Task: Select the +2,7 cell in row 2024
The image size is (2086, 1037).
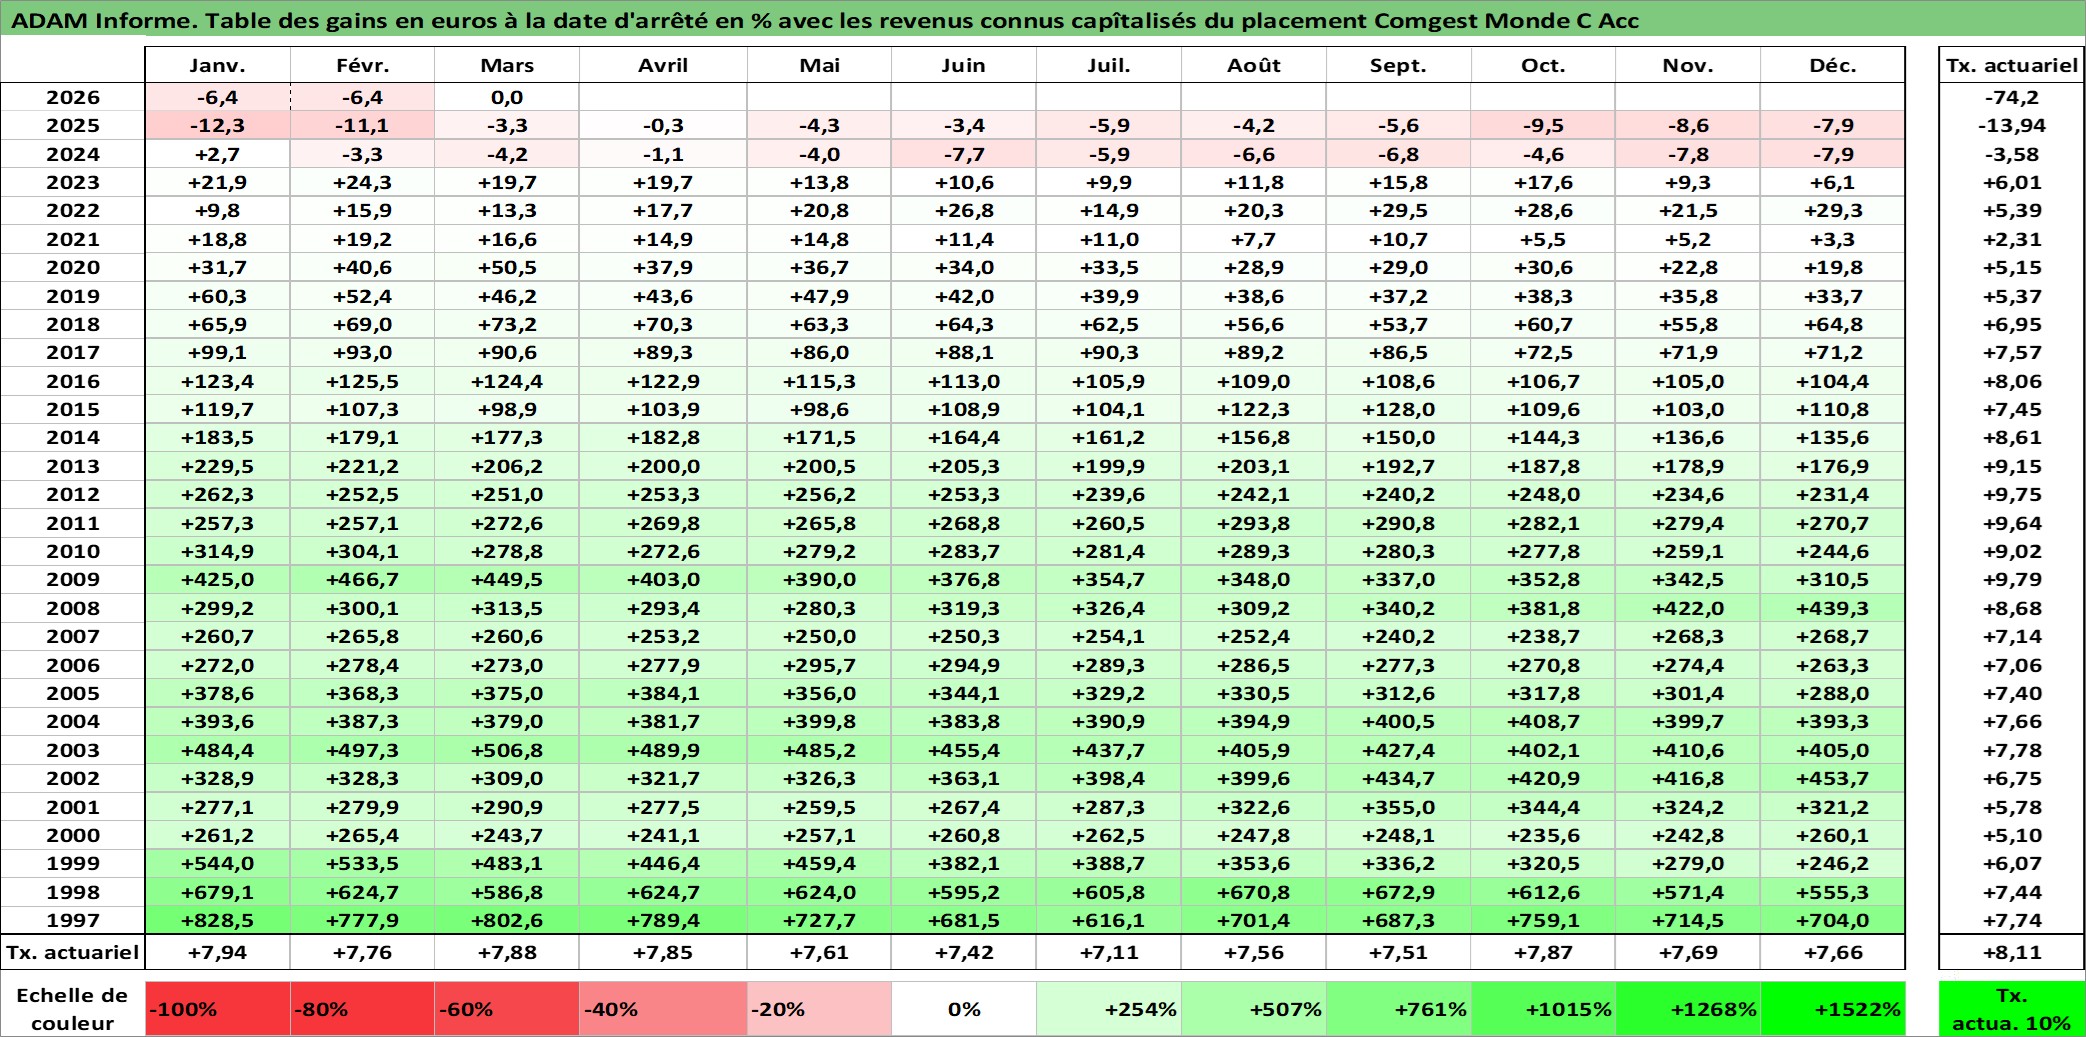Action: [217, 154]
